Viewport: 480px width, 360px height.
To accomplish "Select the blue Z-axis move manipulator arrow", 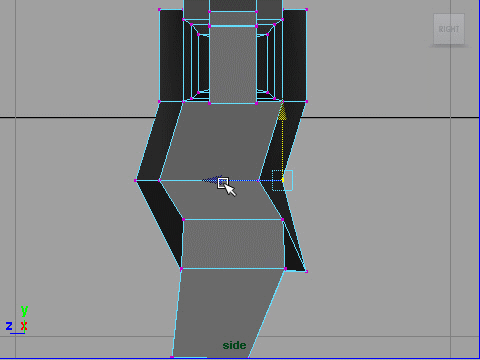I will click(210, 180).
